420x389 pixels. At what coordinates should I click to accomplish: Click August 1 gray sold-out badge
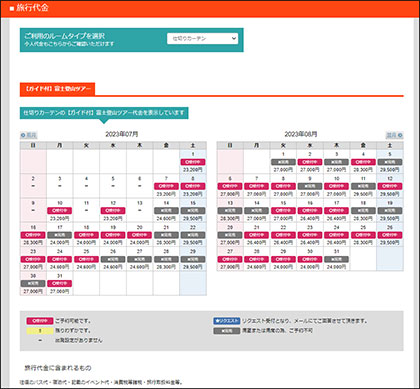(283, 162)
